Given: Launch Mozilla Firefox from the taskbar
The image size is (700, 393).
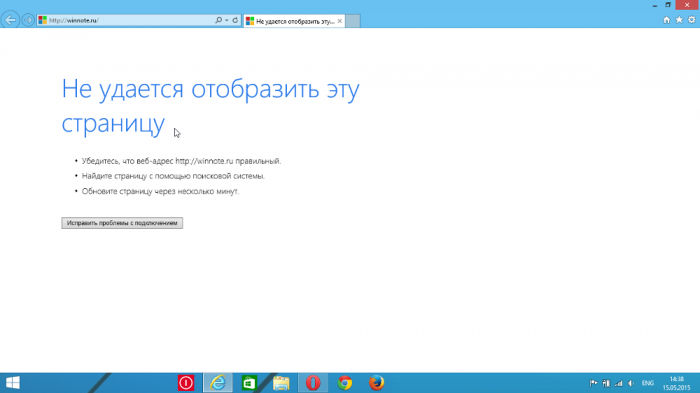Looking at the screenshot, I should [x=376, y=383].
